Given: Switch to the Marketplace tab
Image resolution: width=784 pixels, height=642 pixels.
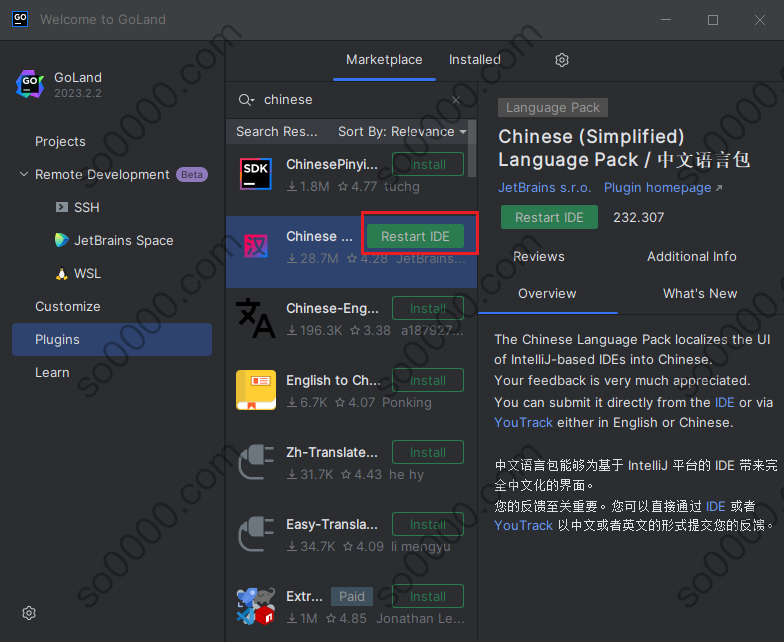Looking at the screenshot, I should [384, 60].
